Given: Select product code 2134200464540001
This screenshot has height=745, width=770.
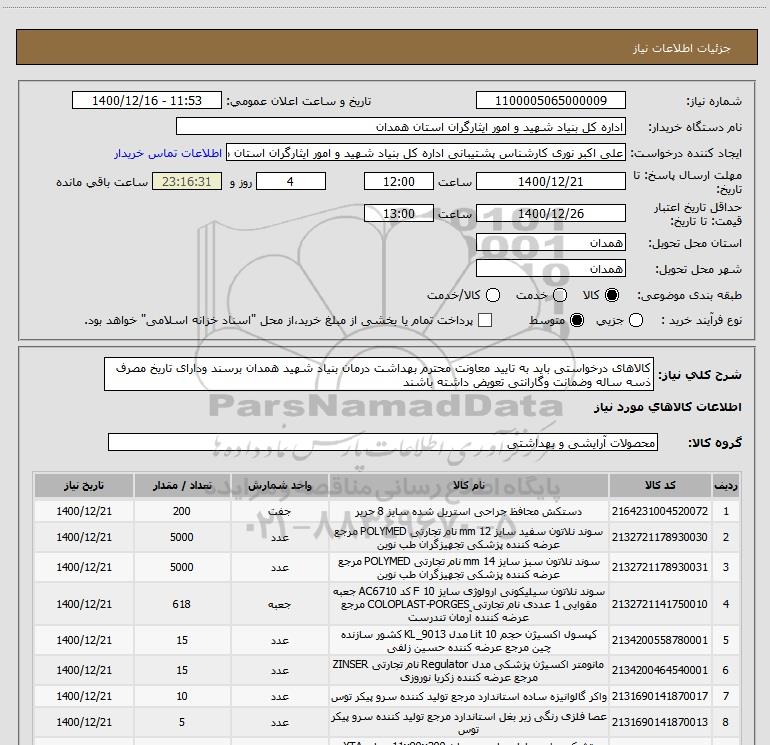Looking at the screenshot, I should point(660,670).
